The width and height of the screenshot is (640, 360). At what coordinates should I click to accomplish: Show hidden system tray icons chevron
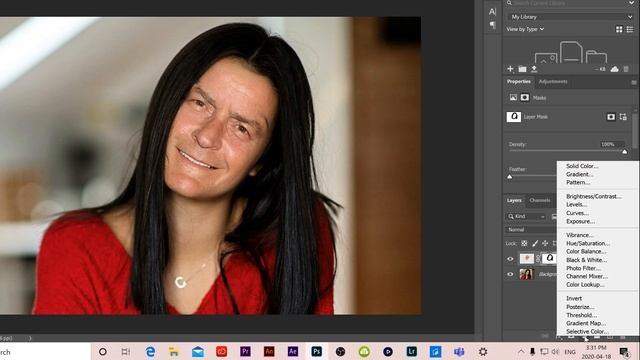pos(521,351)
